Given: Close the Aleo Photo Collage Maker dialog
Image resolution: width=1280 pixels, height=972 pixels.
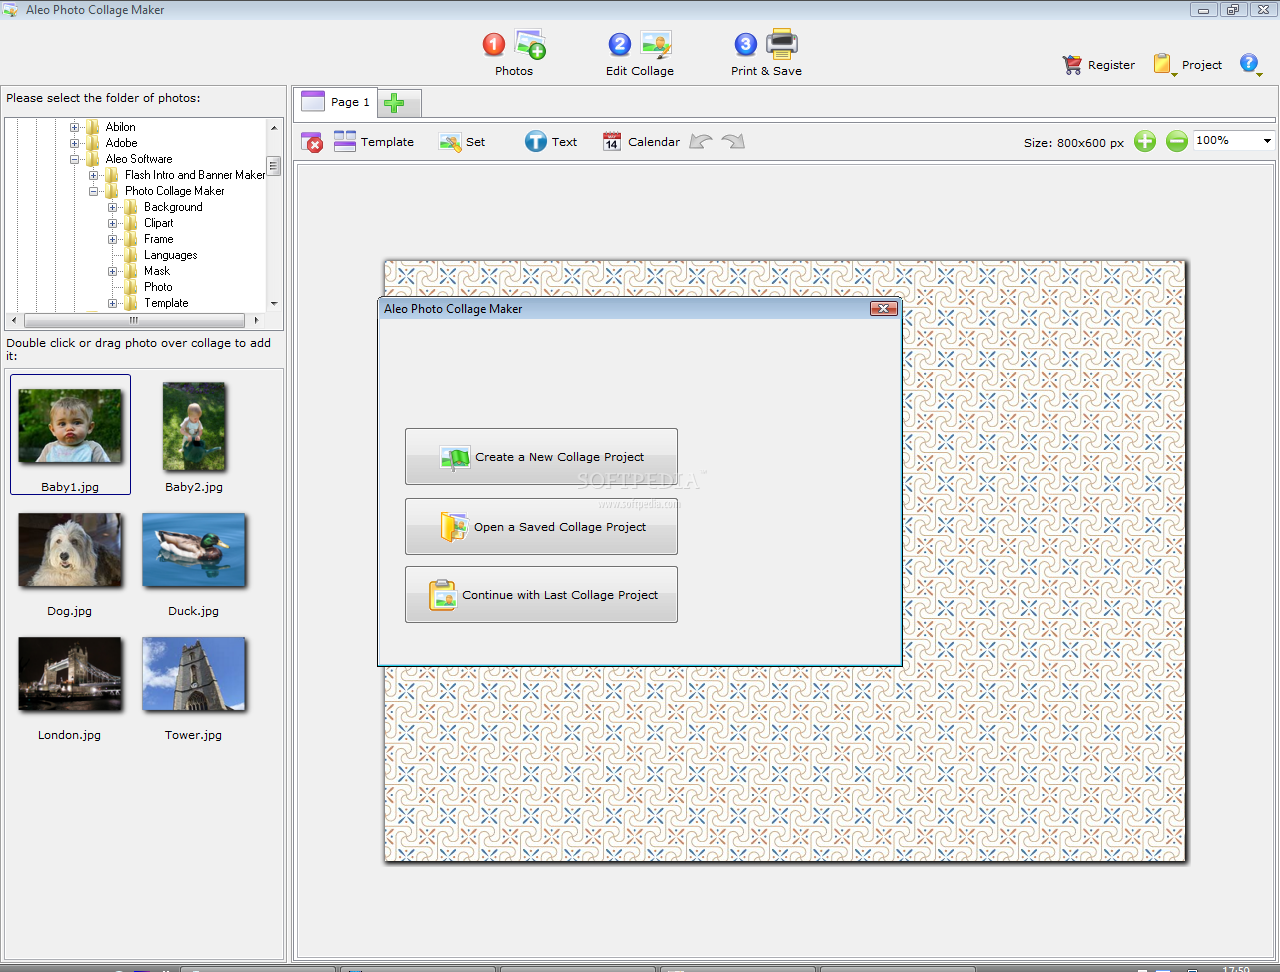Looking at the screenshot, I should 883,309.
